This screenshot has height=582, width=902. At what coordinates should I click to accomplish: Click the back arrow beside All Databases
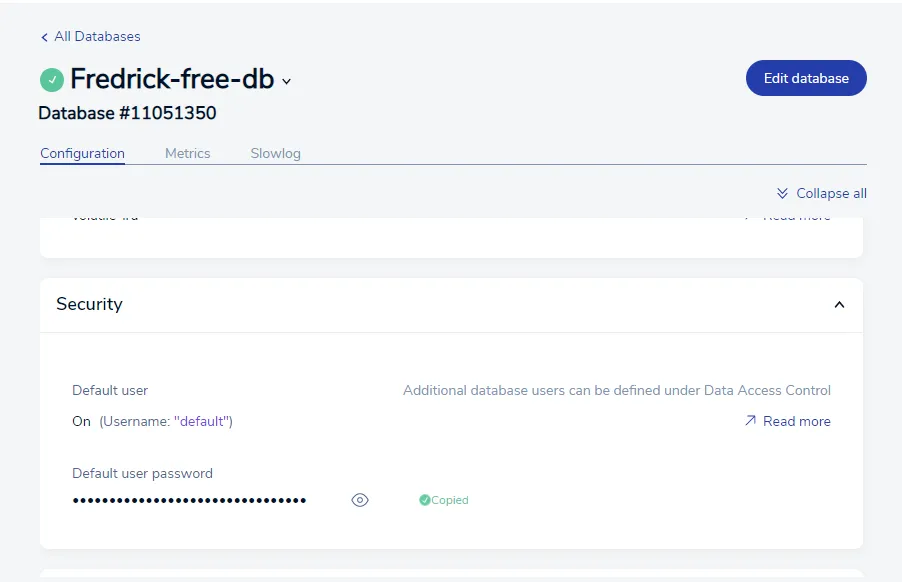point(44,37)
